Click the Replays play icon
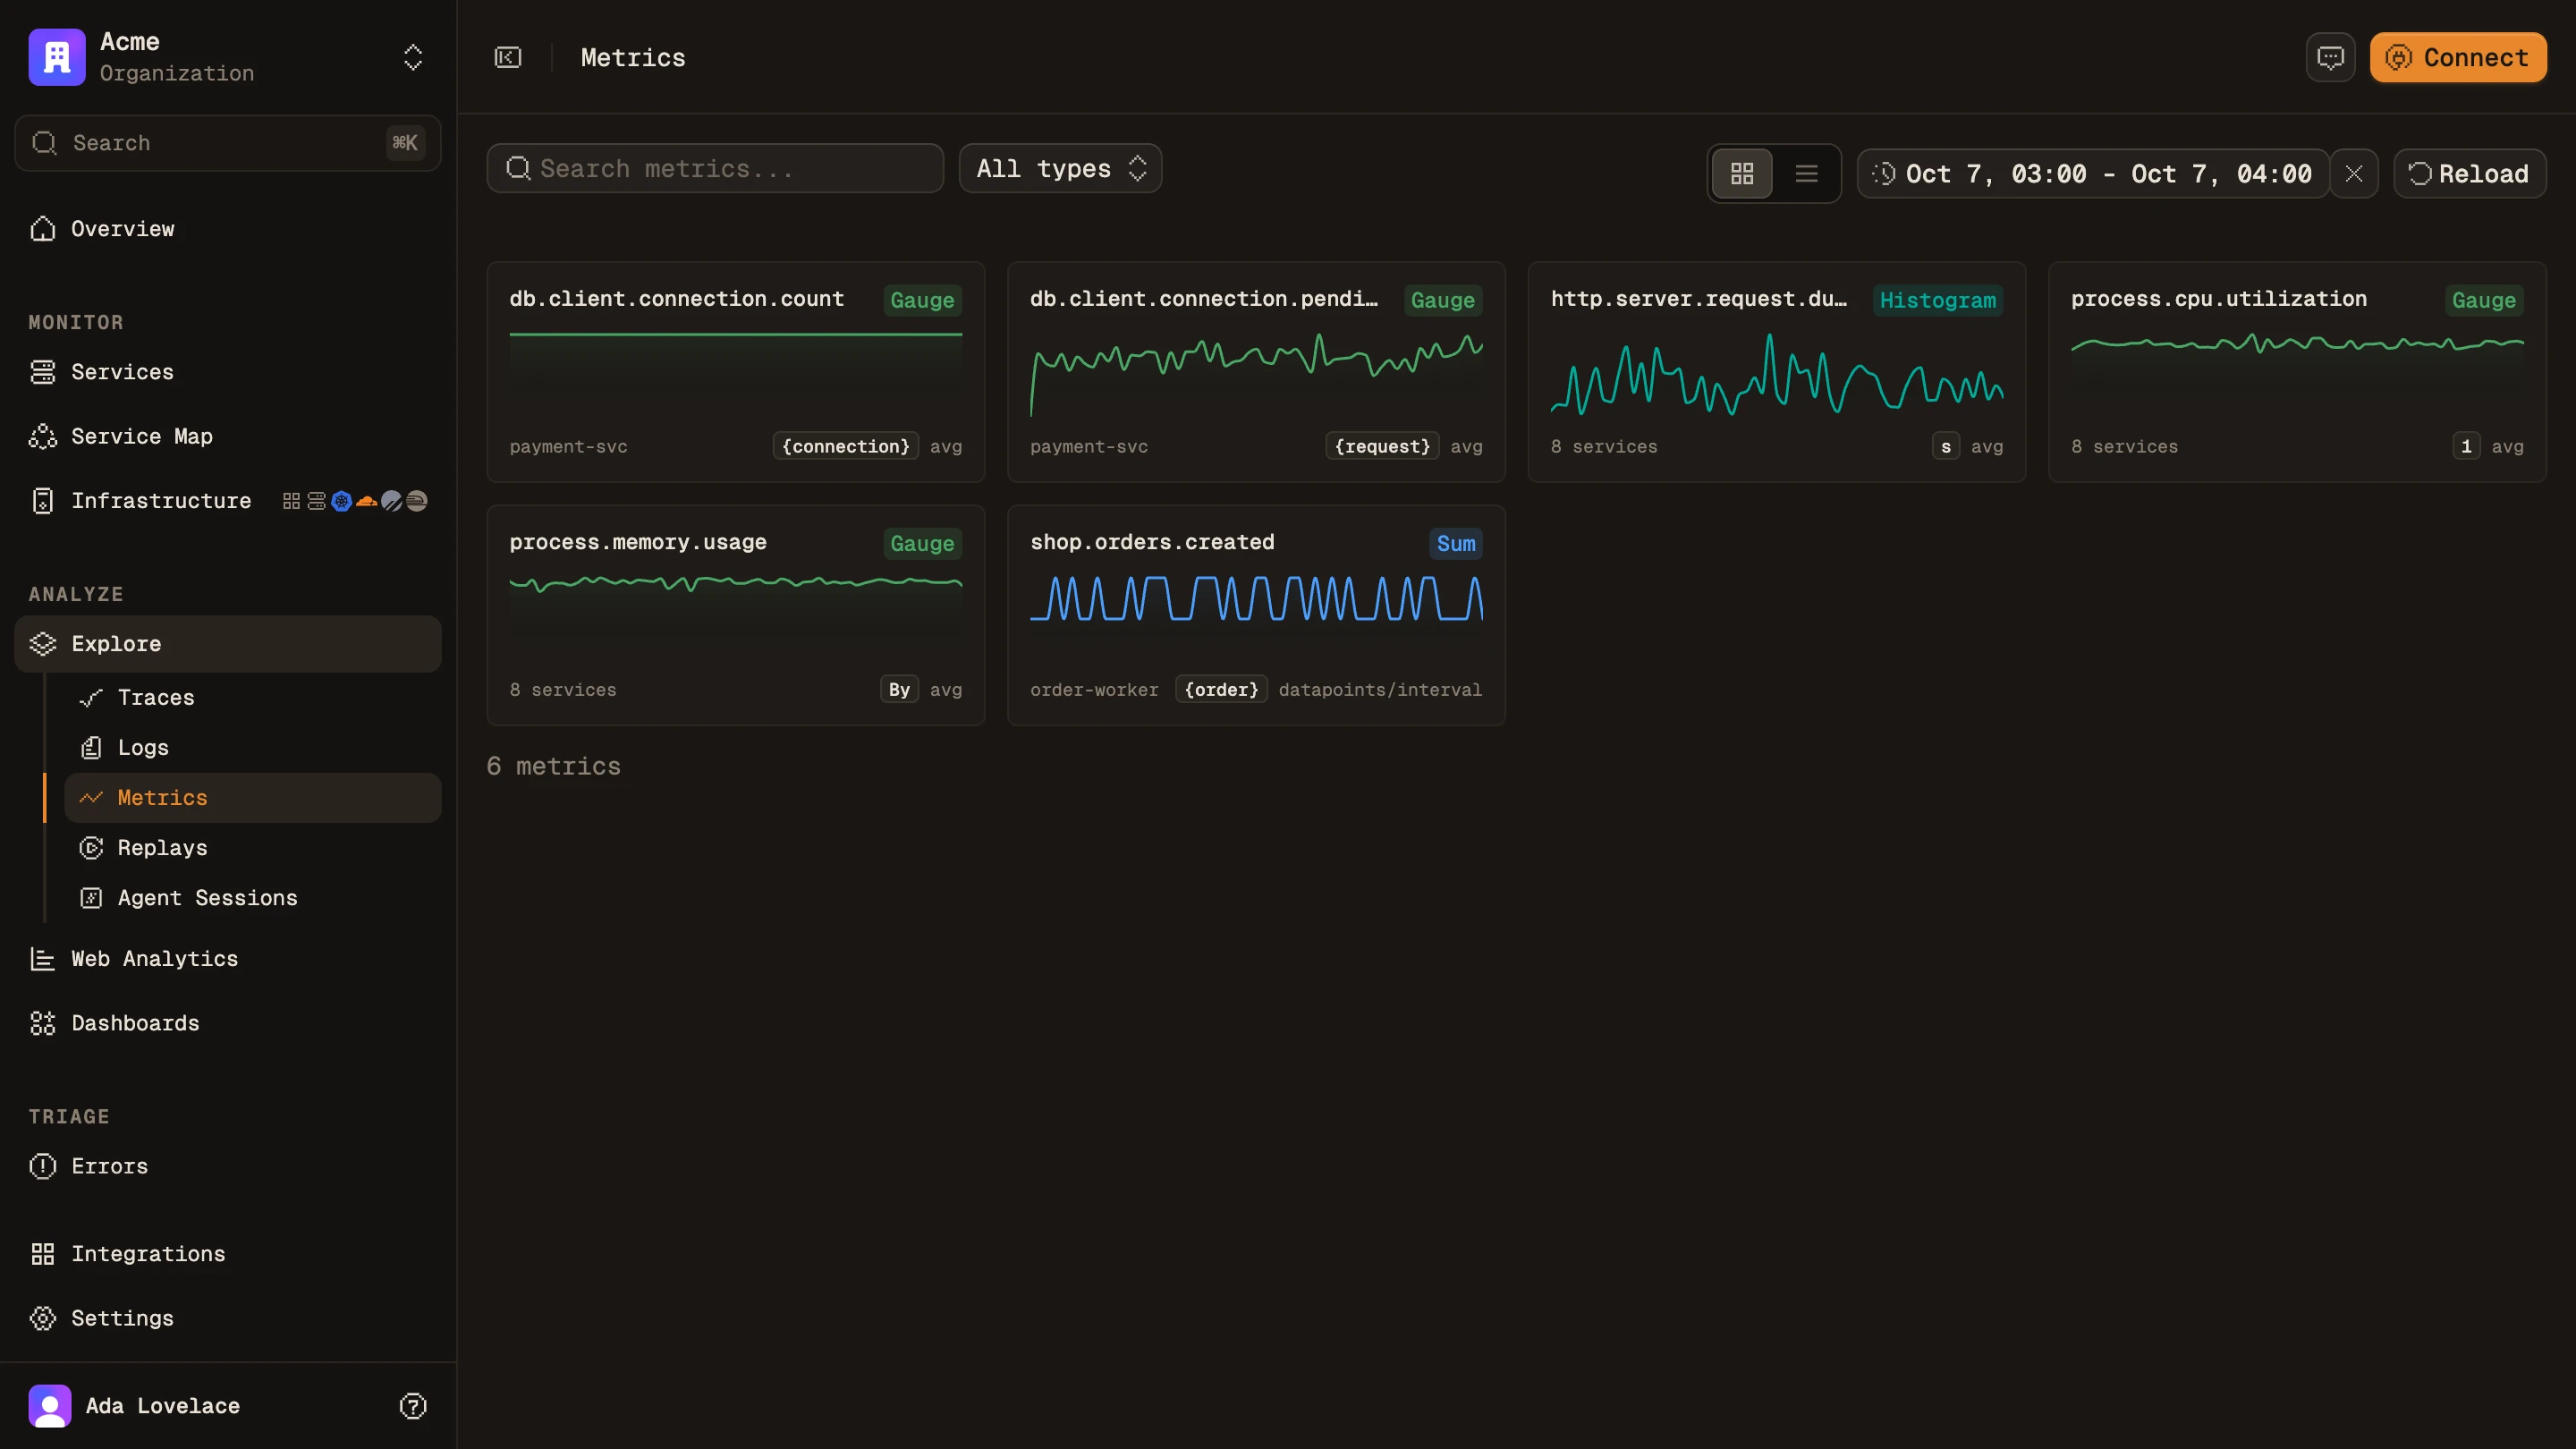Screen dimensions: 2576x1449 coord(91,848)
